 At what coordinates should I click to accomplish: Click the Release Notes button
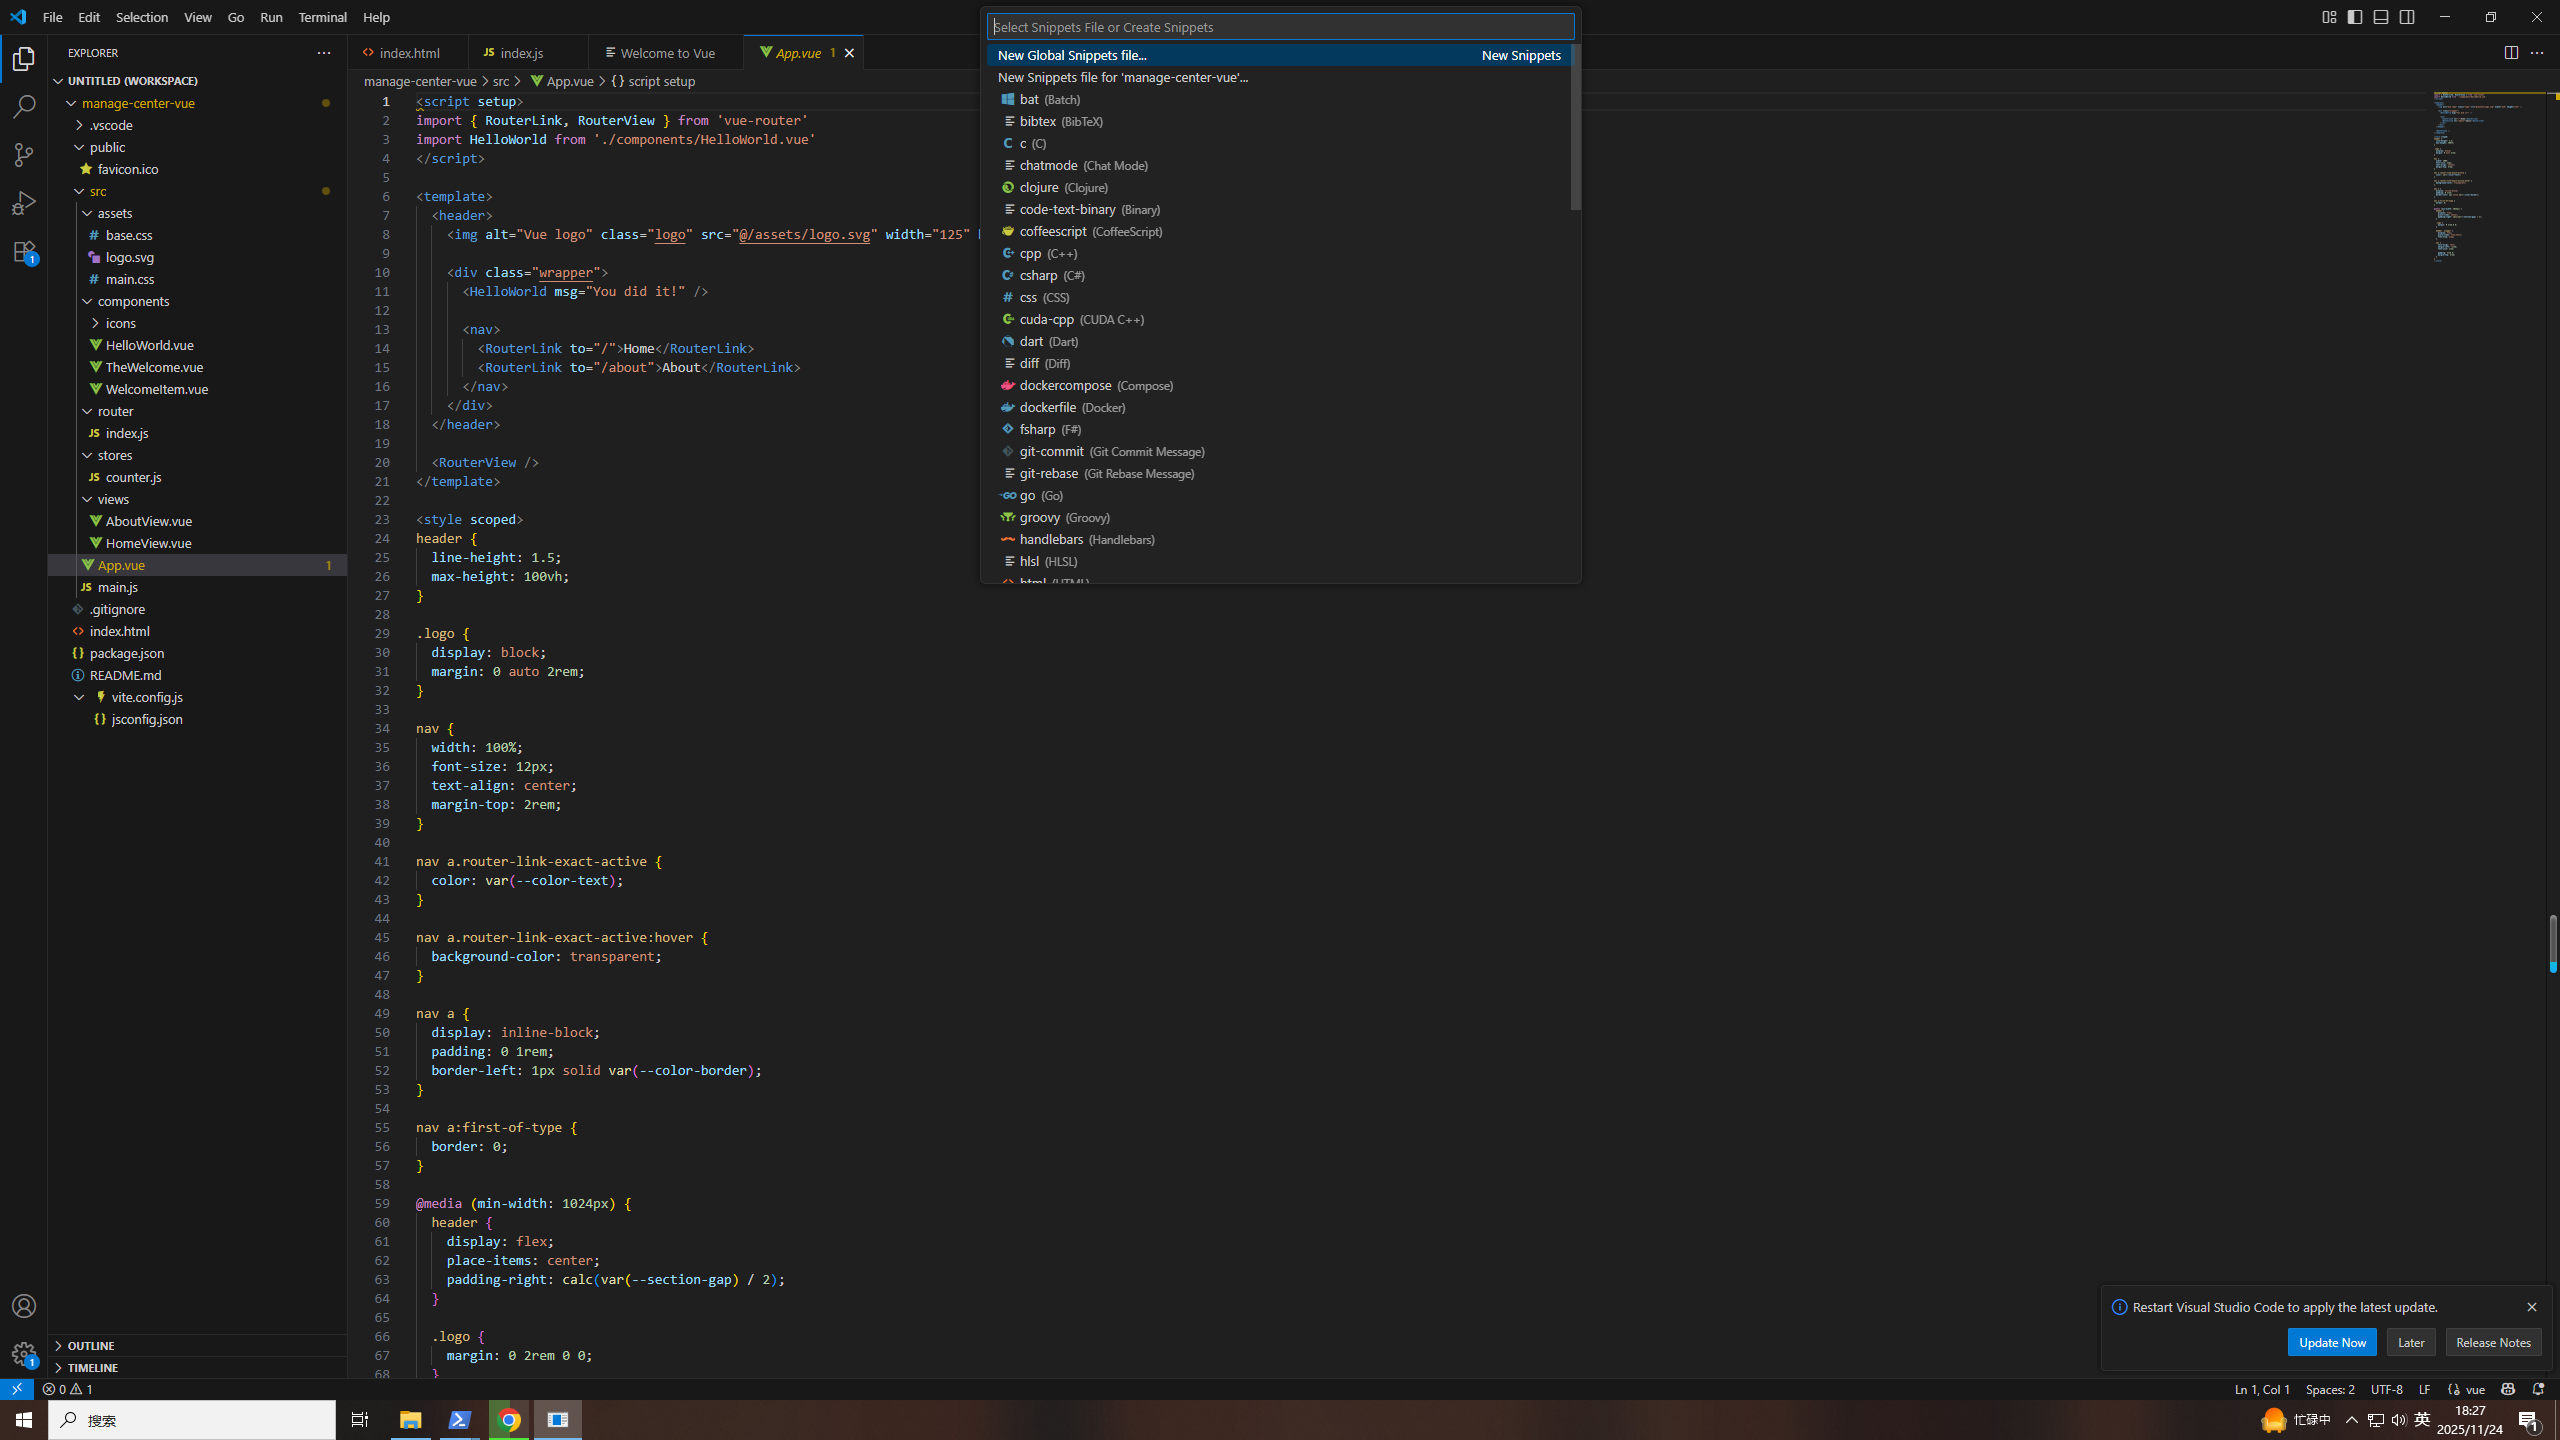point(2492,1342)
